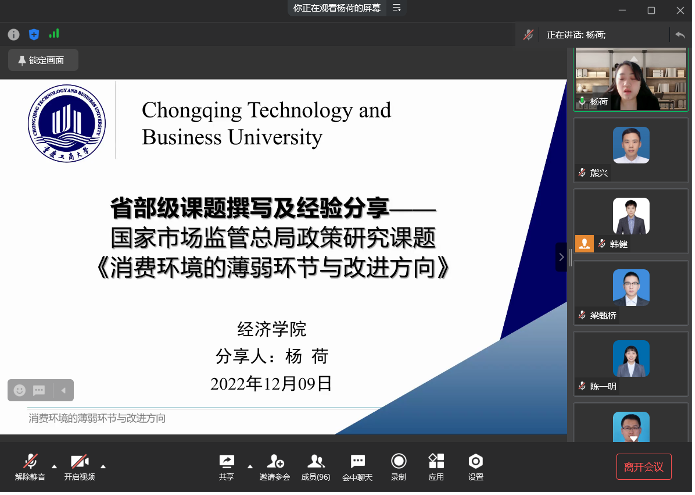Image resolution: width=695 pixels, height=495 pixels.
Task: Click the red 离开会议 leave meeting button
Action: pos(643,467)
